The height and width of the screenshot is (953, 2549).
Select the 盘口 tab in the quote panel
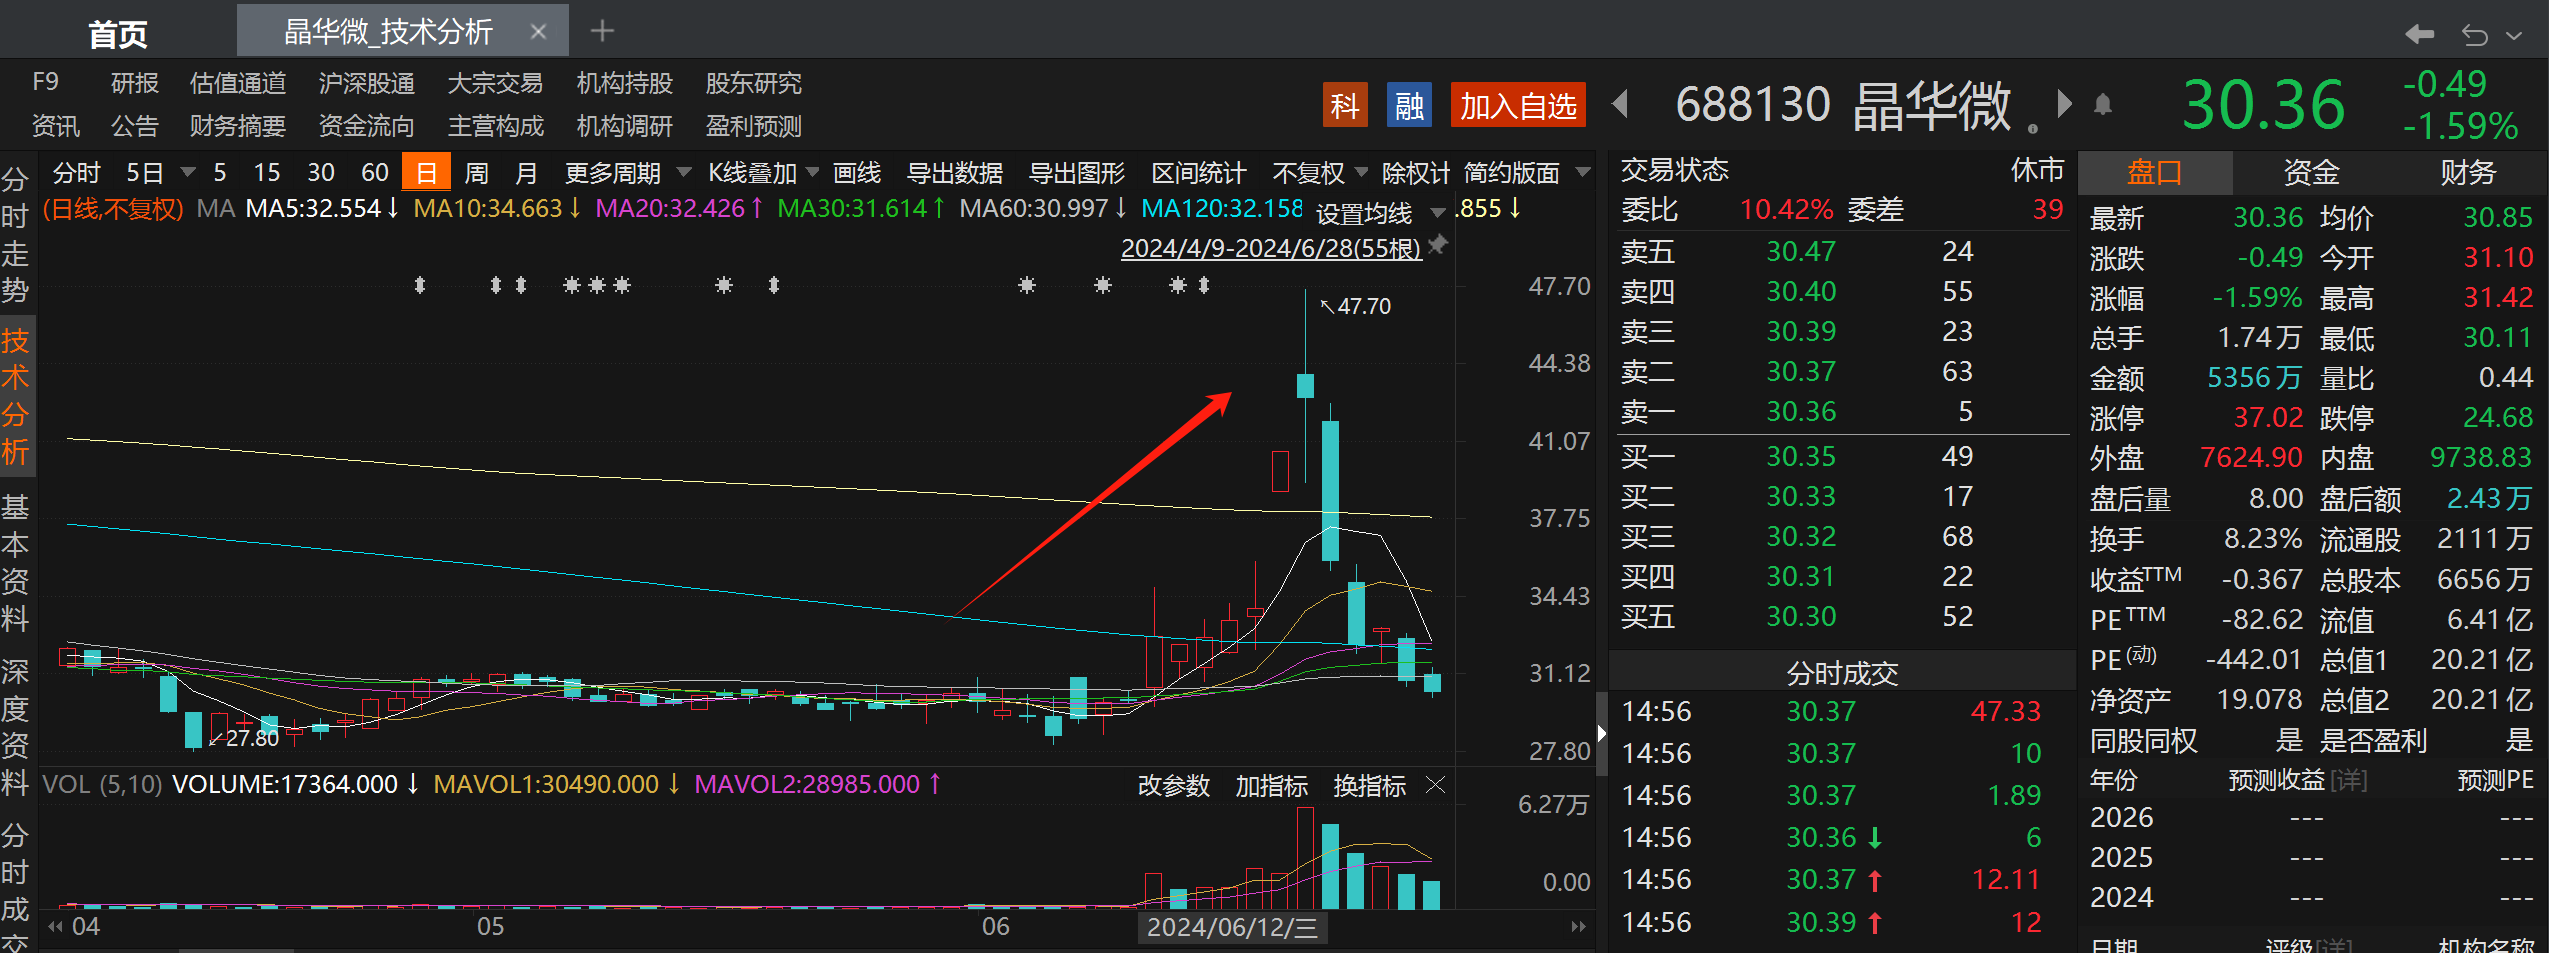[x=2155, y=173]
